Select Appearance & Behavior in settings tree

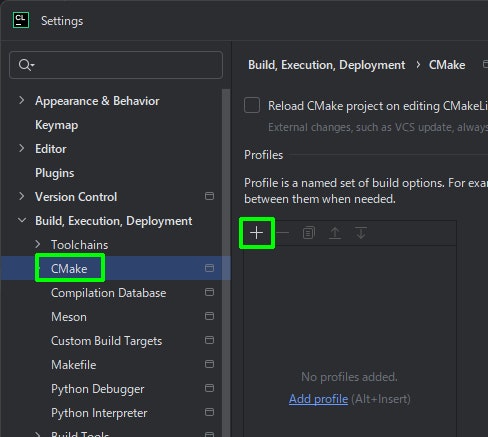[97, 101]
